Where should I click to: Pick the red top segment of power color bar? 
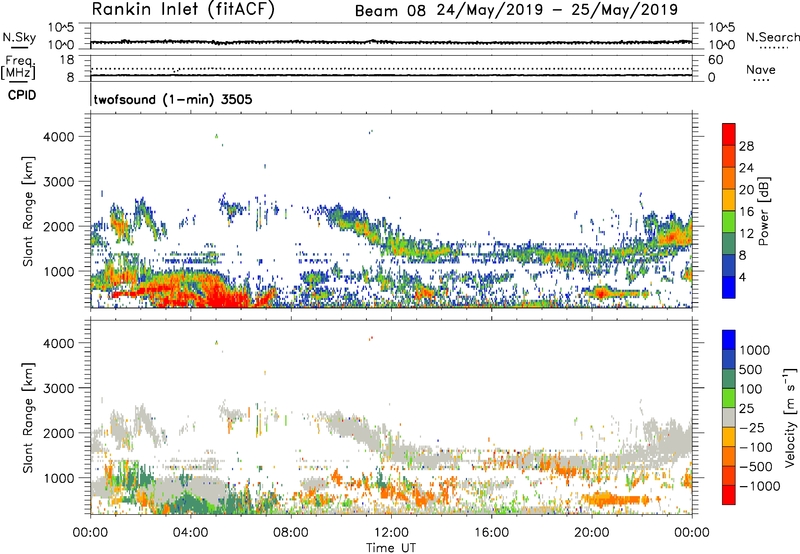point(729,134)
